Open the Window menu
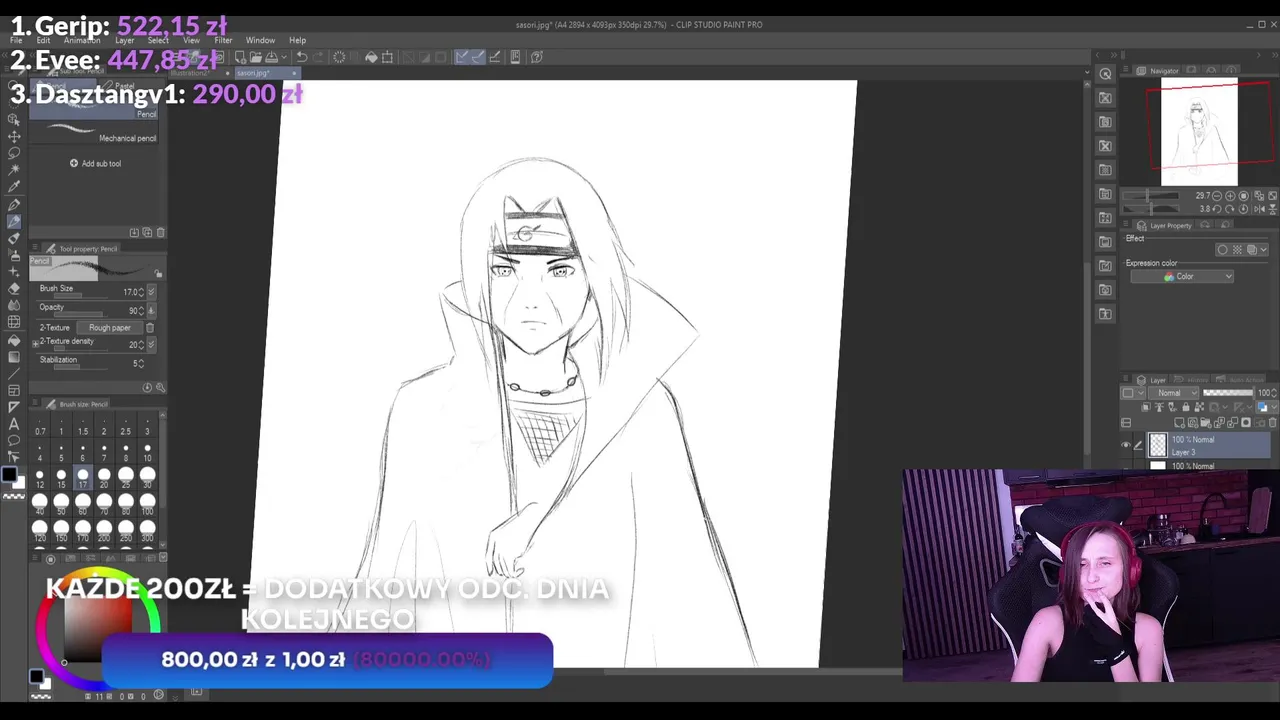The width and height of the screenshot is (1280, 720). 261,41
